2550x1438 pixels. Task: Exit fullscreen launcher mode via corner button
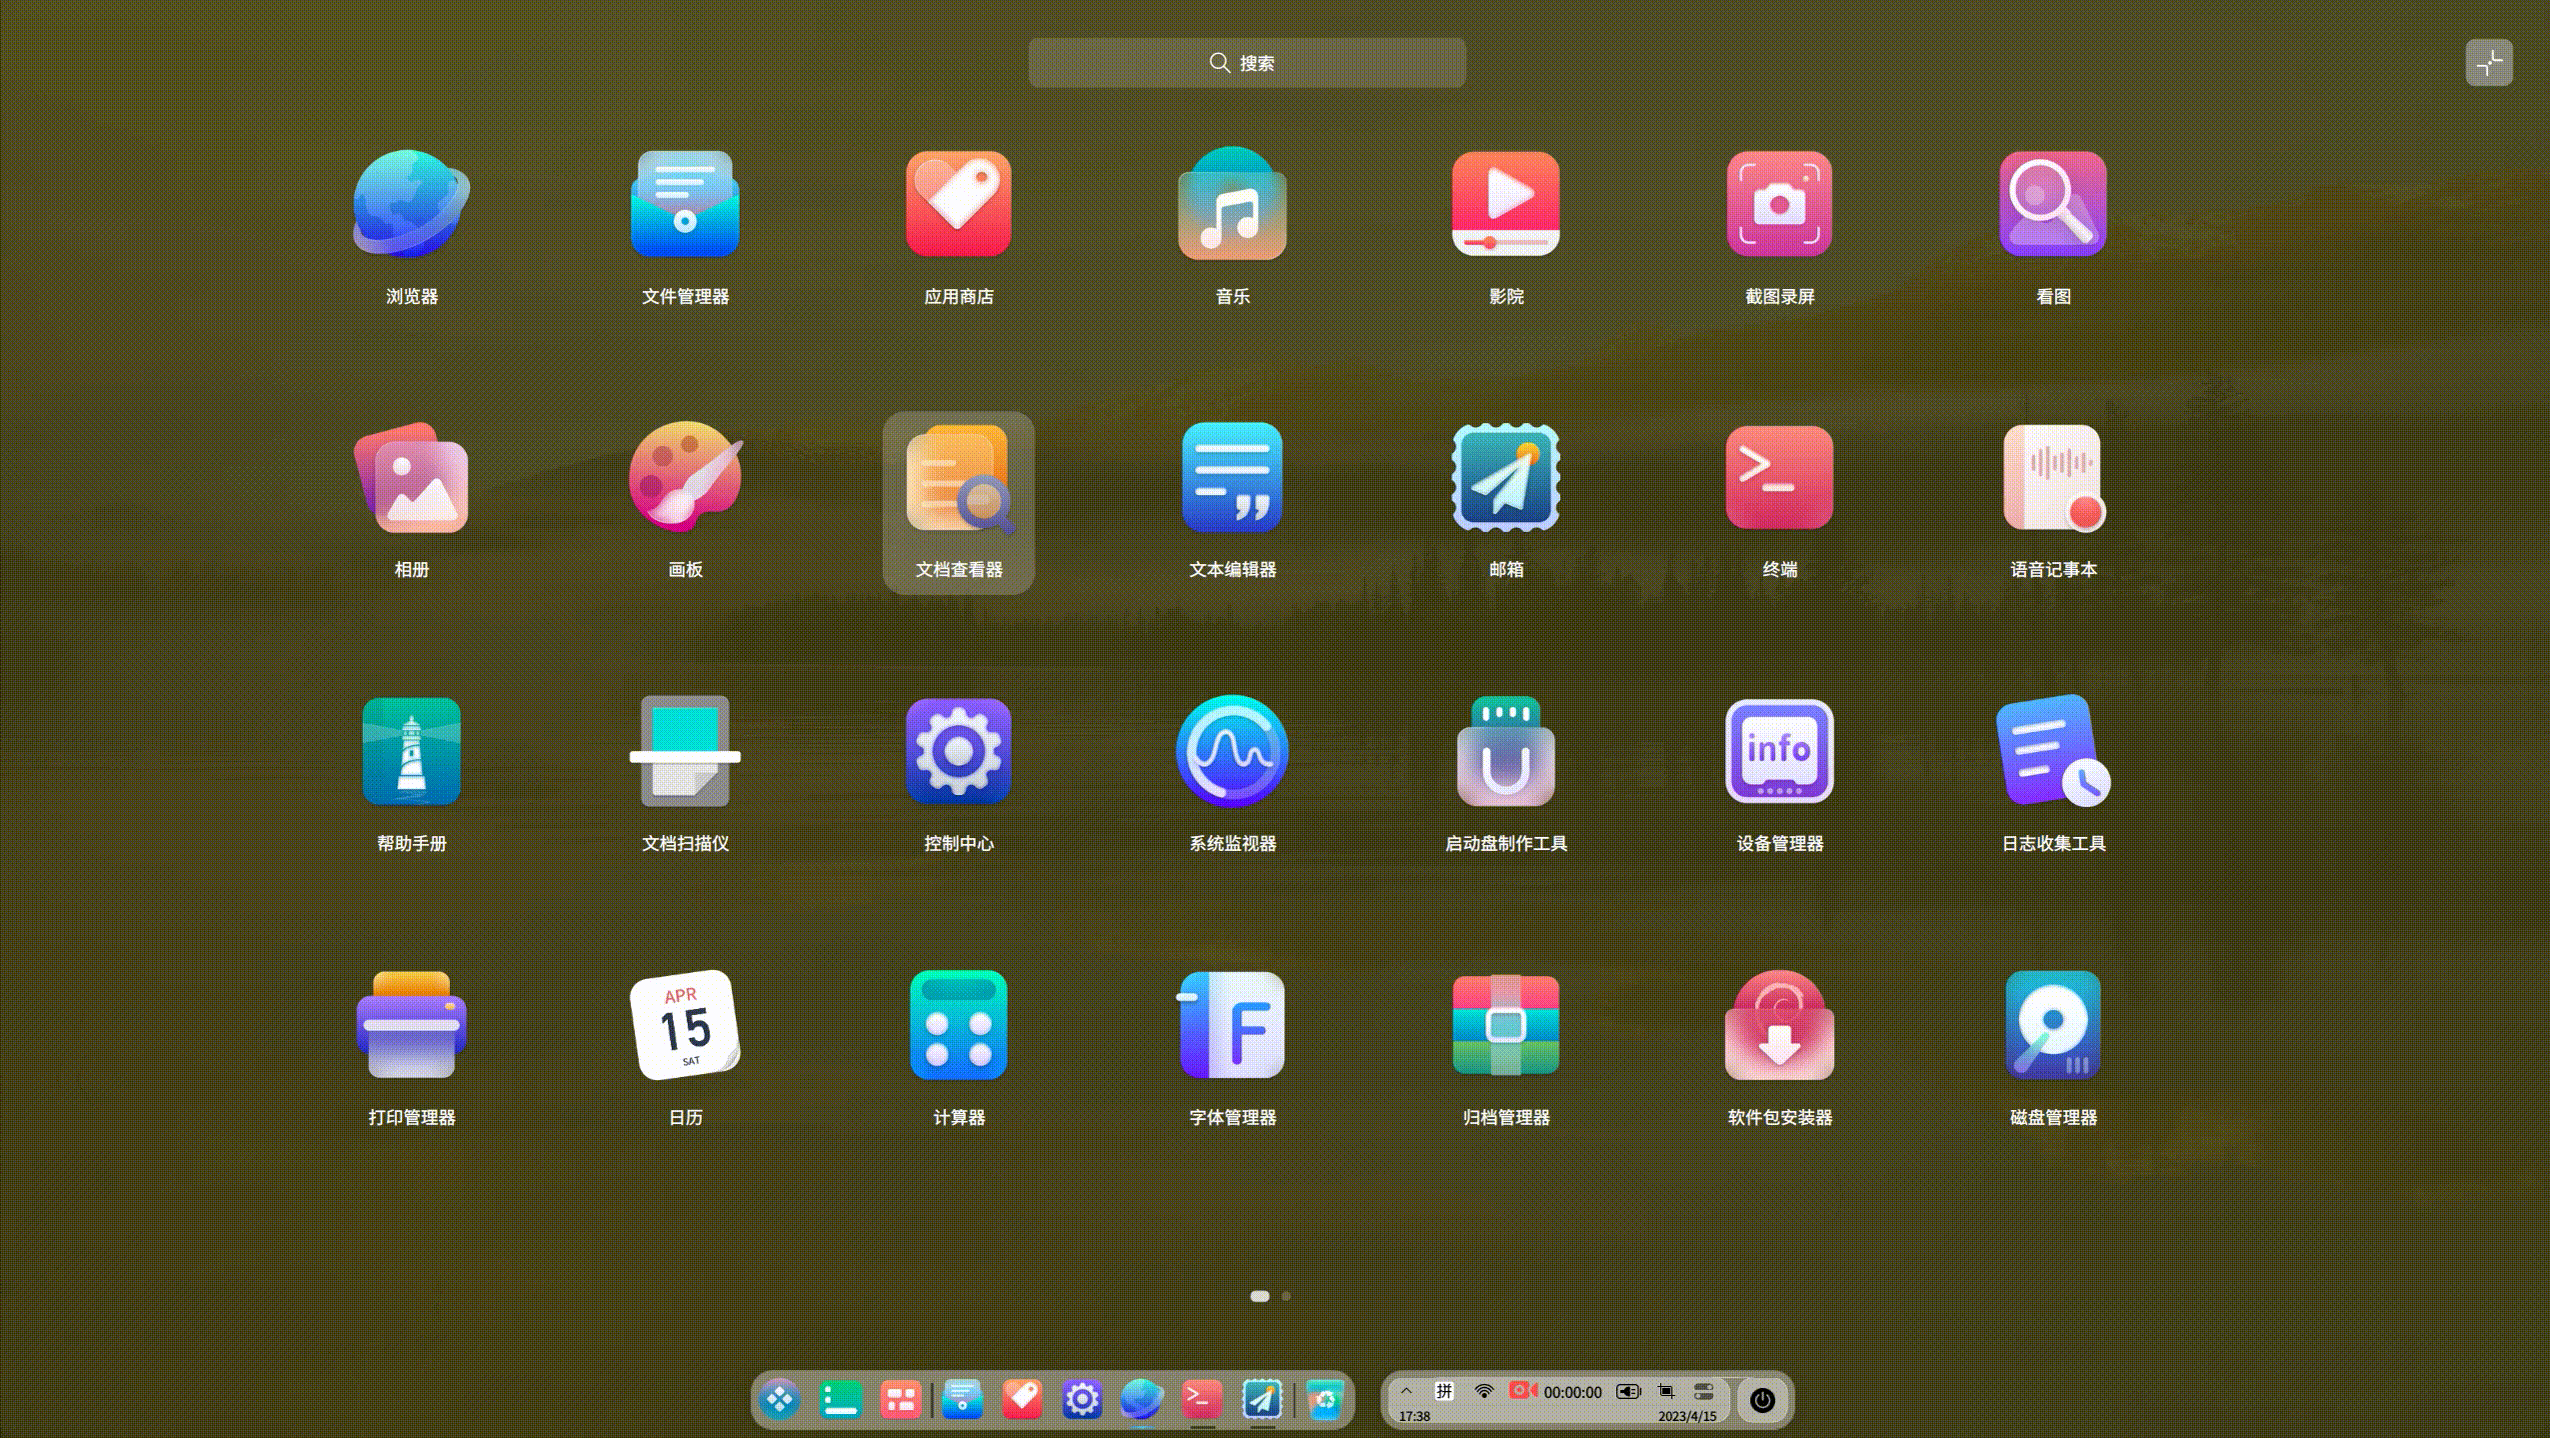click(x=2488, y=64)
